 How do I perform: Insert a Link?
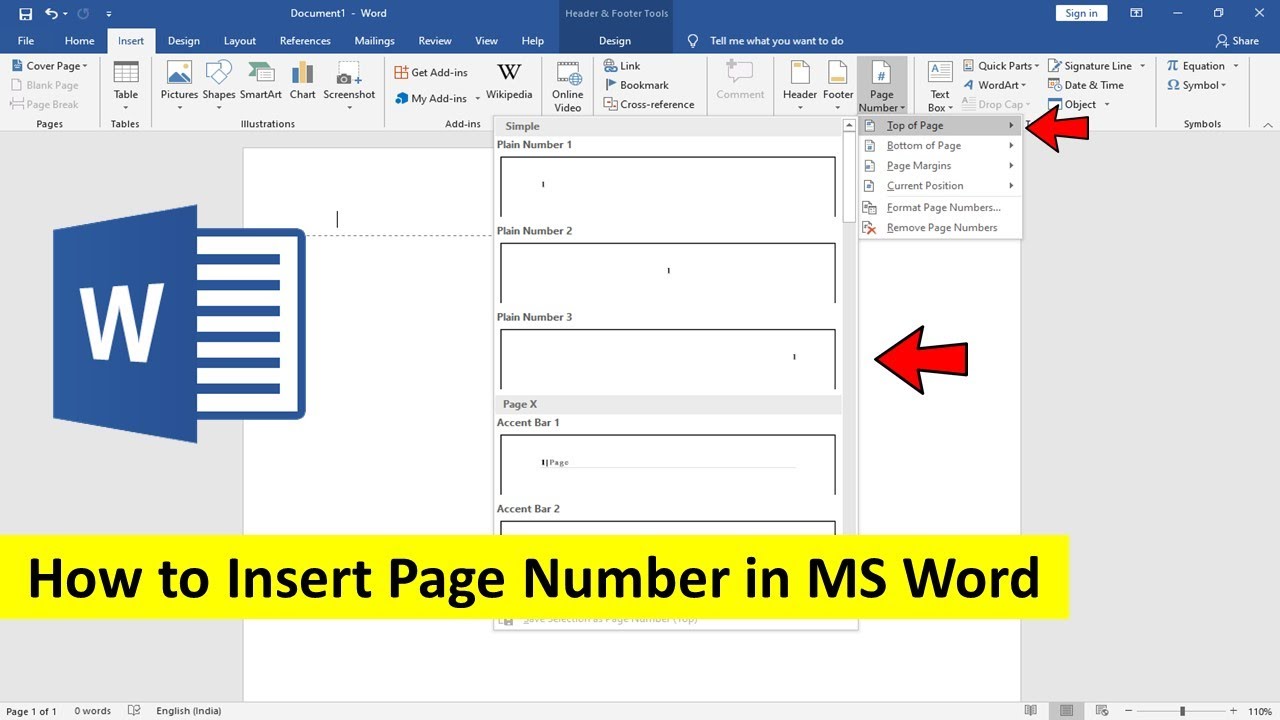pyautogui.click(x=622, y=66)
